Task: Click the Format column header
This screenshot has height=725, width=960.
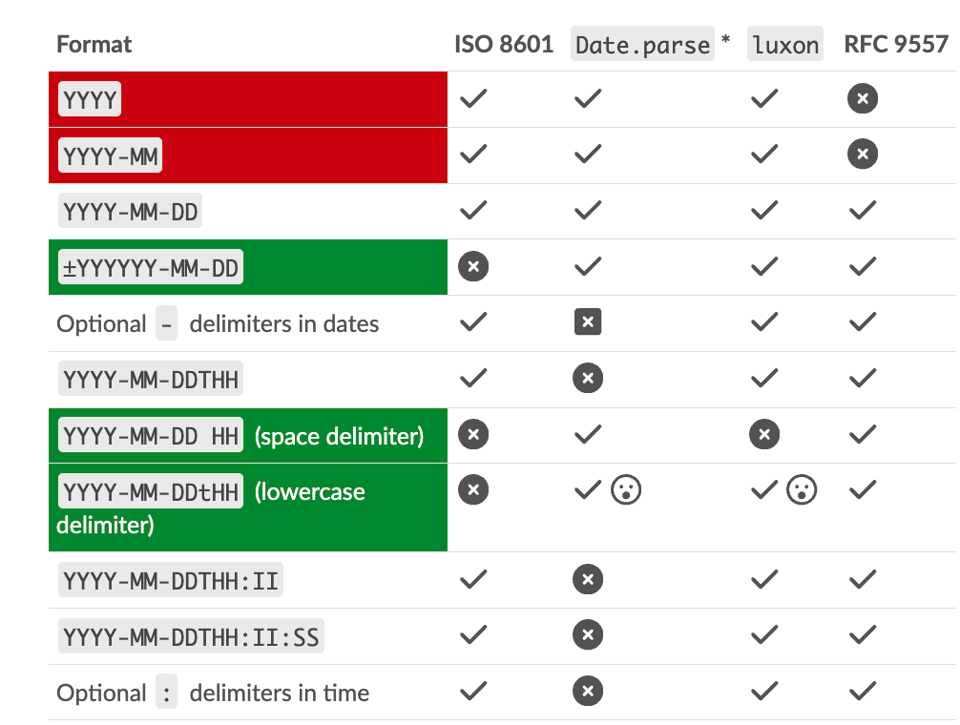Action: click(94, 44)
